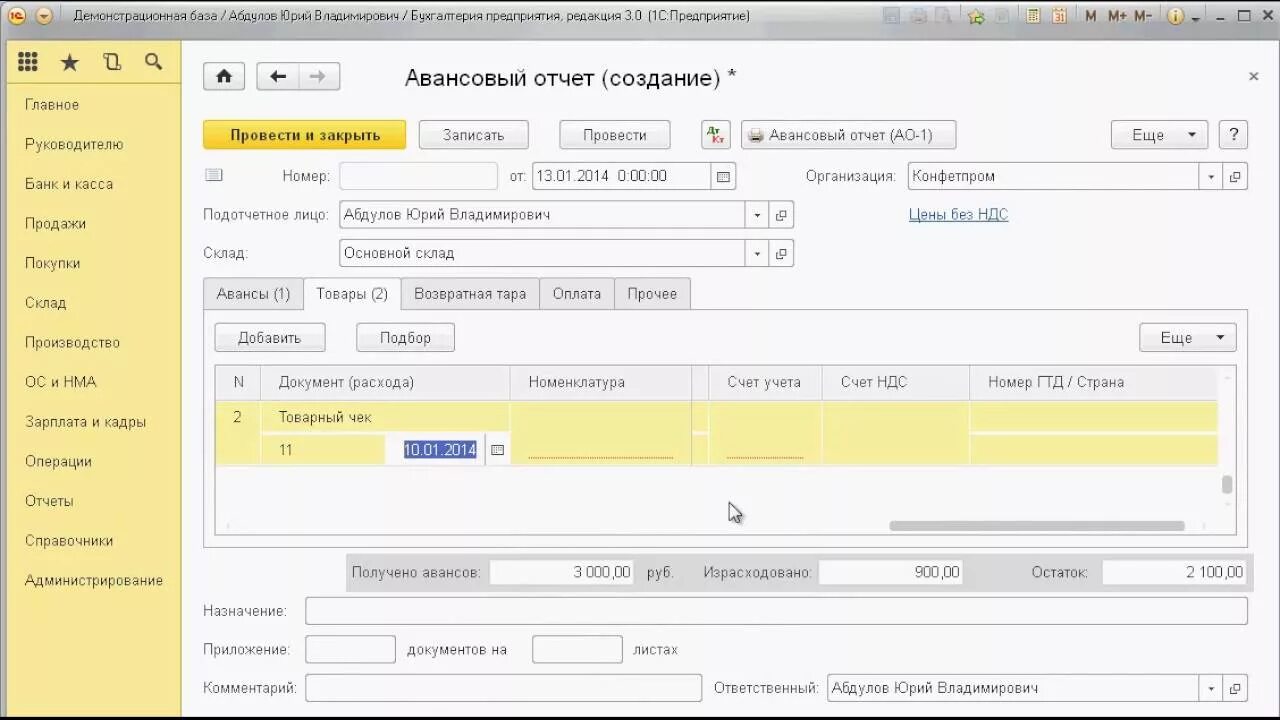
Task: Open calendar picker for the receipt date 10.01.2014
Action: click(x=496, y=450)
